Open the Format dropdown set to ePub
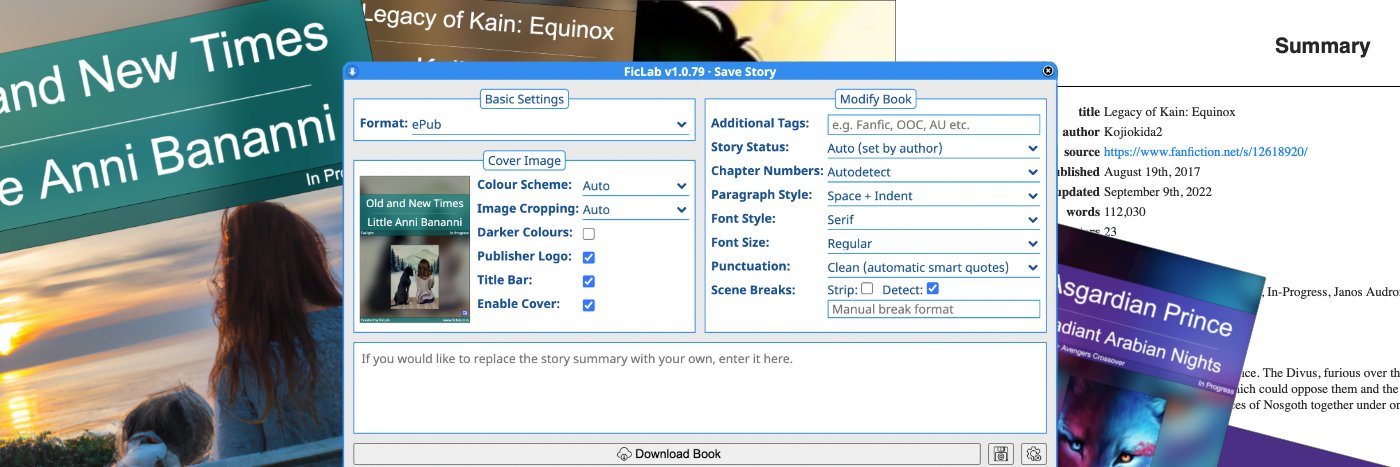Image resolution: width=1400 pixels, height=467 pixels. click(550, 124)
